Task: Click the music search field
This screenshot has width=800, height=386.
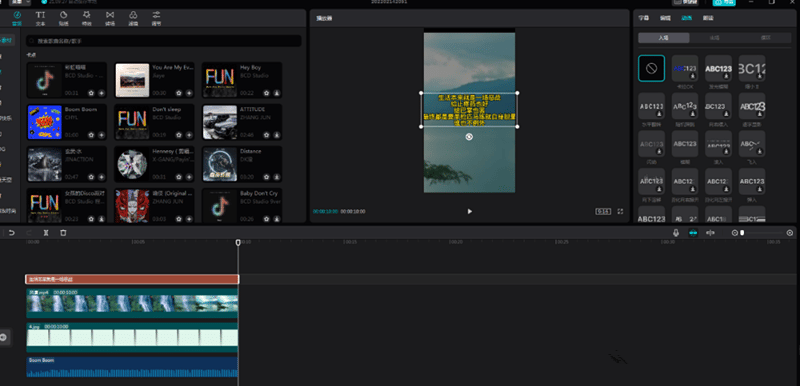Action: point(164,41)
